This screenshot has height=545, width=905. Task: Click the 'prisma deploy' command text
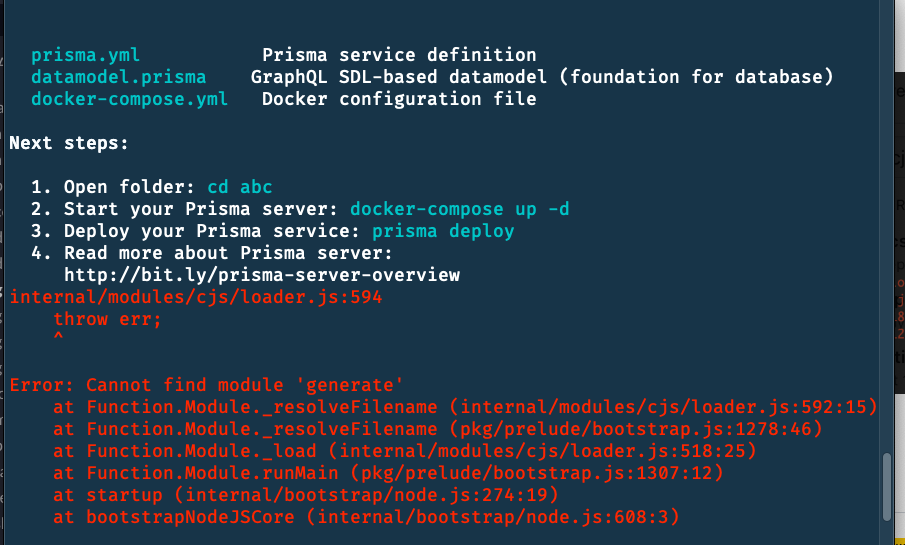point(443,231)
